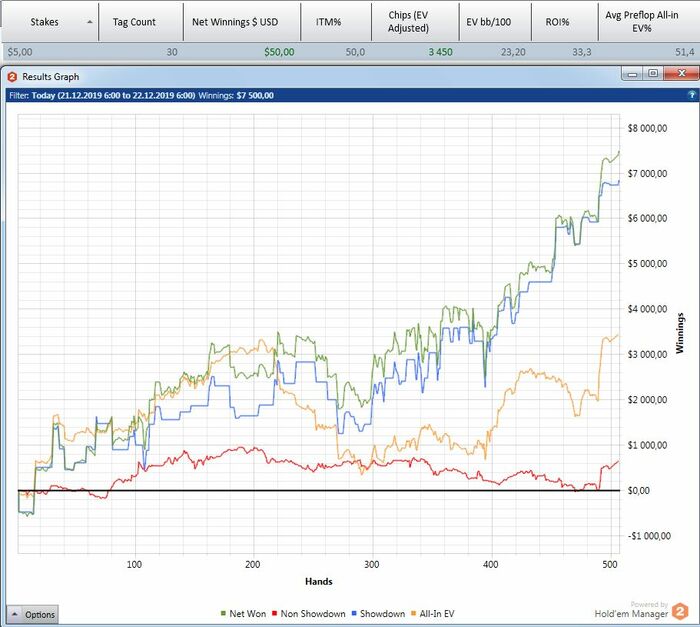Click the Winnings: $7 500,00 text
The image size is (700, 627).
(236, 95)
